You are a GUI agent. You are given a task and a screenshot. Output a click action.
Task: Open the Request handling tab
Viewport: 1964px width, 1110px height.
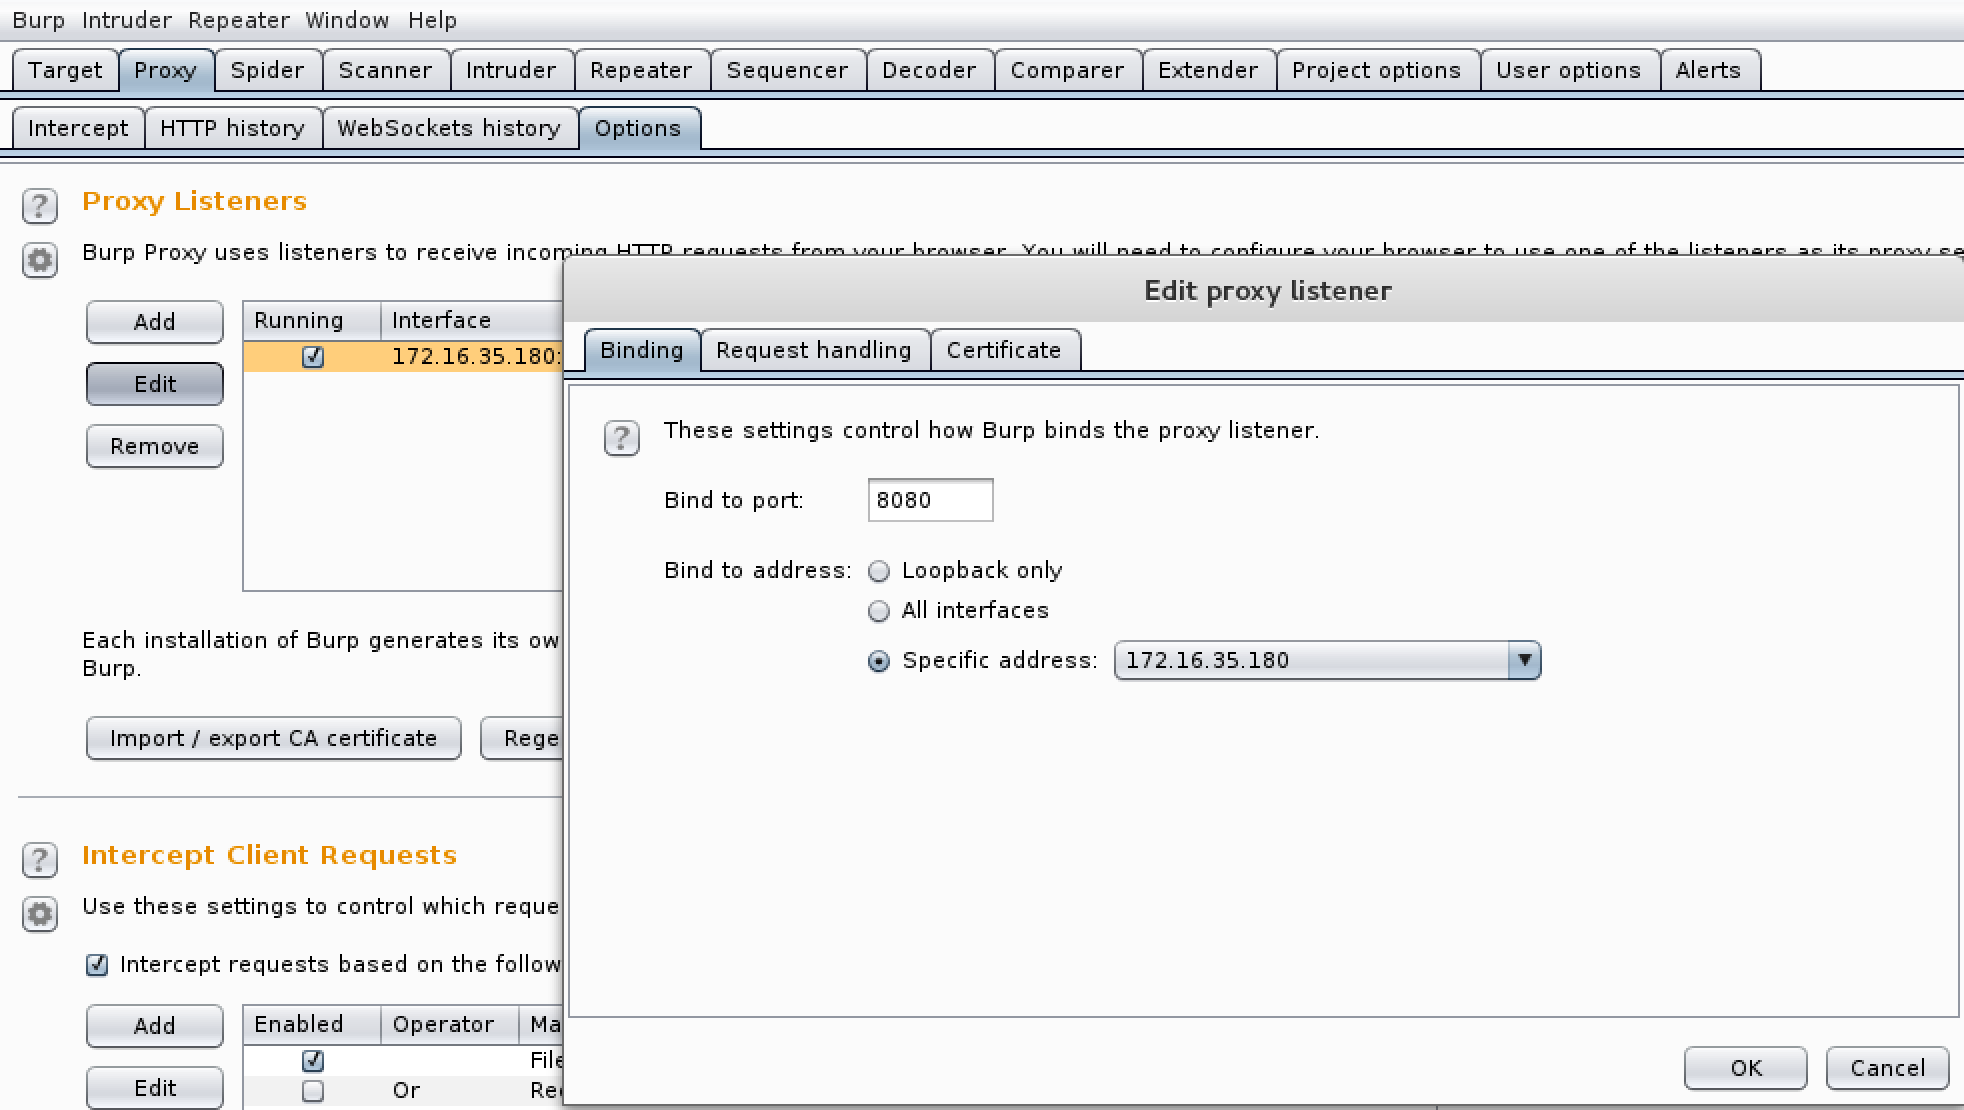tap(814, 350)
